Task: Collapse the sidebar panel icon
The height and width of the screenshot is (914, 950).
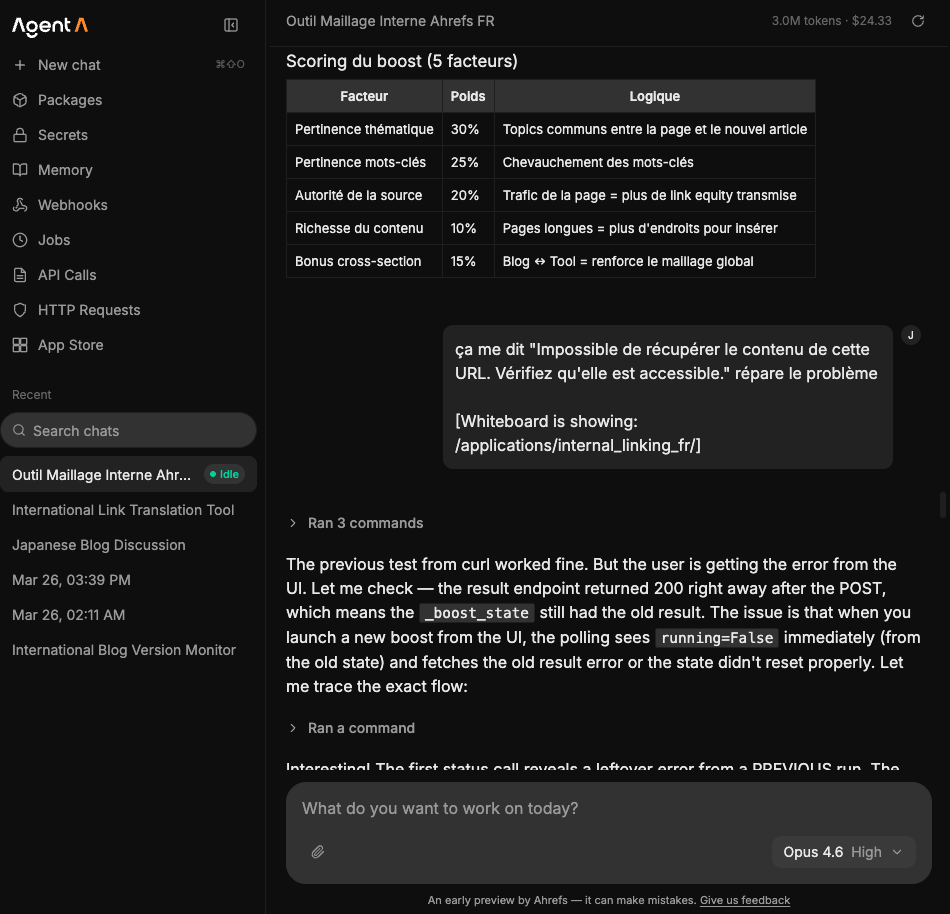Action: point(231,26)
